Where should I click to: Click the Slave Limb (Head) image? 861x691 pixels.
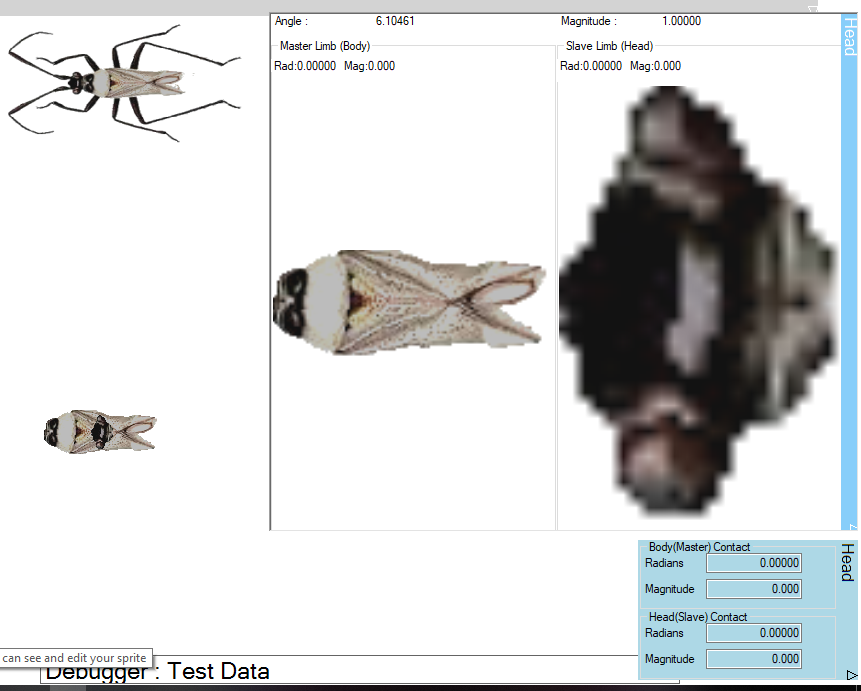tap(698, 302)
